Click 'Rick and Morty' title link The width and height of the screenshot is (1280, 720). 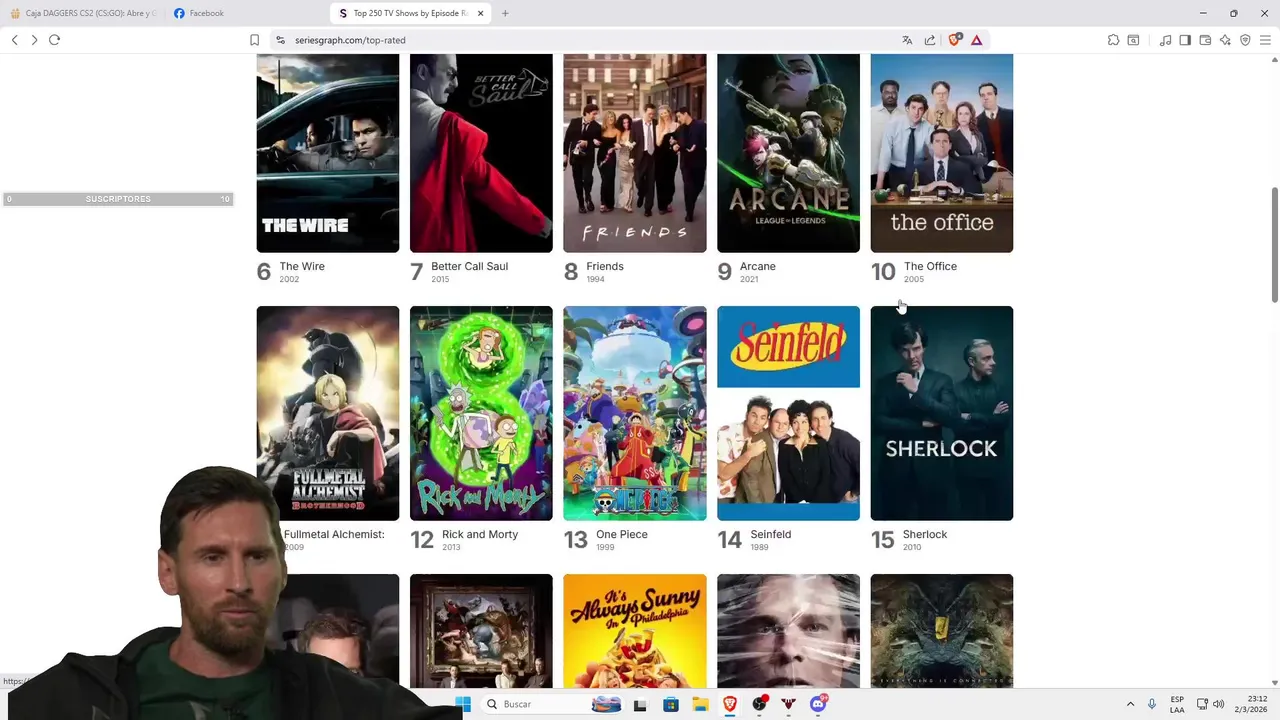coord(480,534)
